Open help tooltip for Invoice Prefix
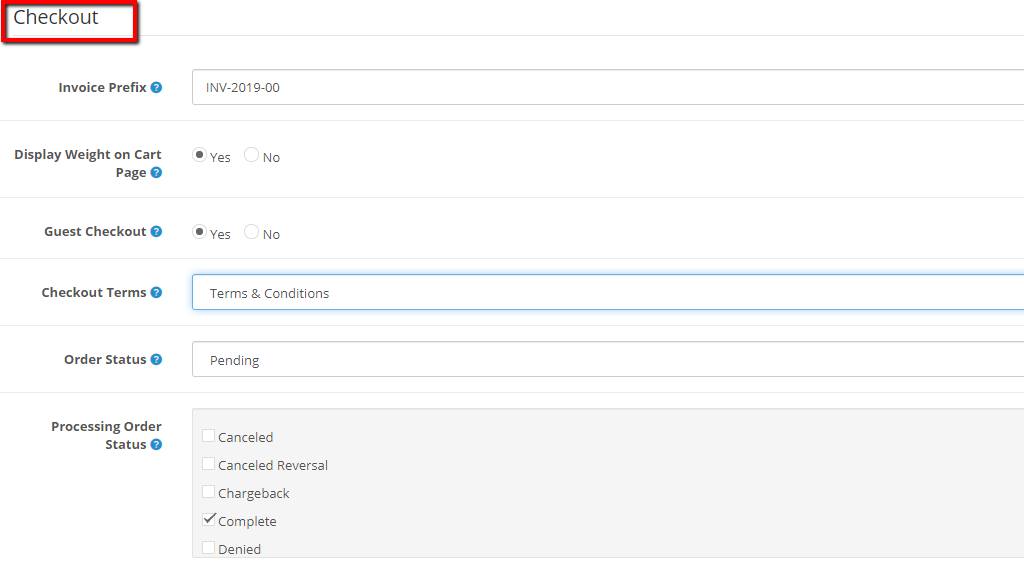The height and width of the screenshot is (576, 1024). point(156,88)
